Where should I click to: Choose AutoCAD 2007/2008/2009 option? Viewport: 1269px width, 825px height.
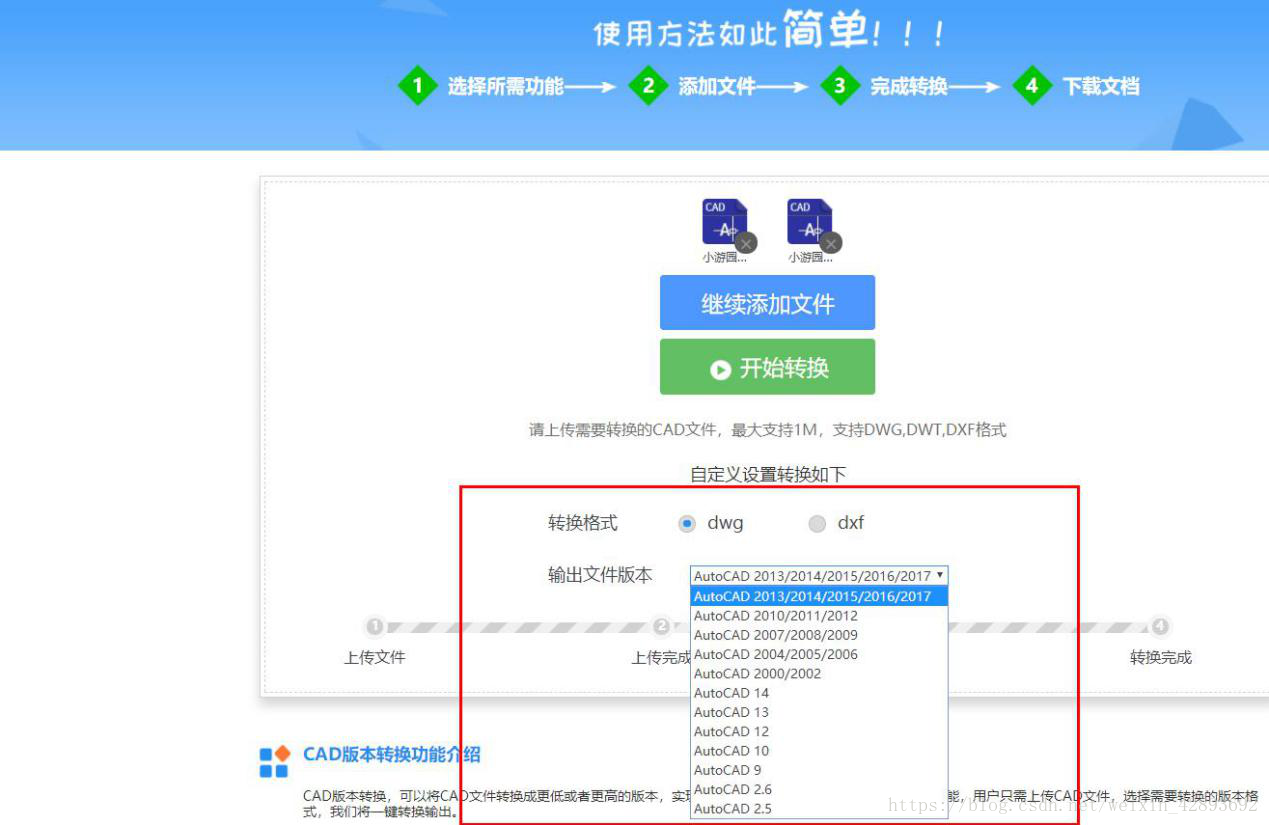(x=819, y=635)
